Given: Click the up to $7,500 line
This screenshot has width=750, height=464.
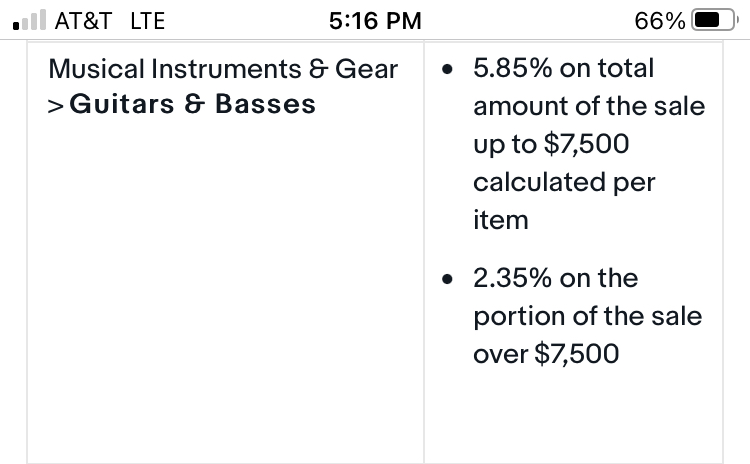Looking at the screenshot, I should (x=551, y=144).
